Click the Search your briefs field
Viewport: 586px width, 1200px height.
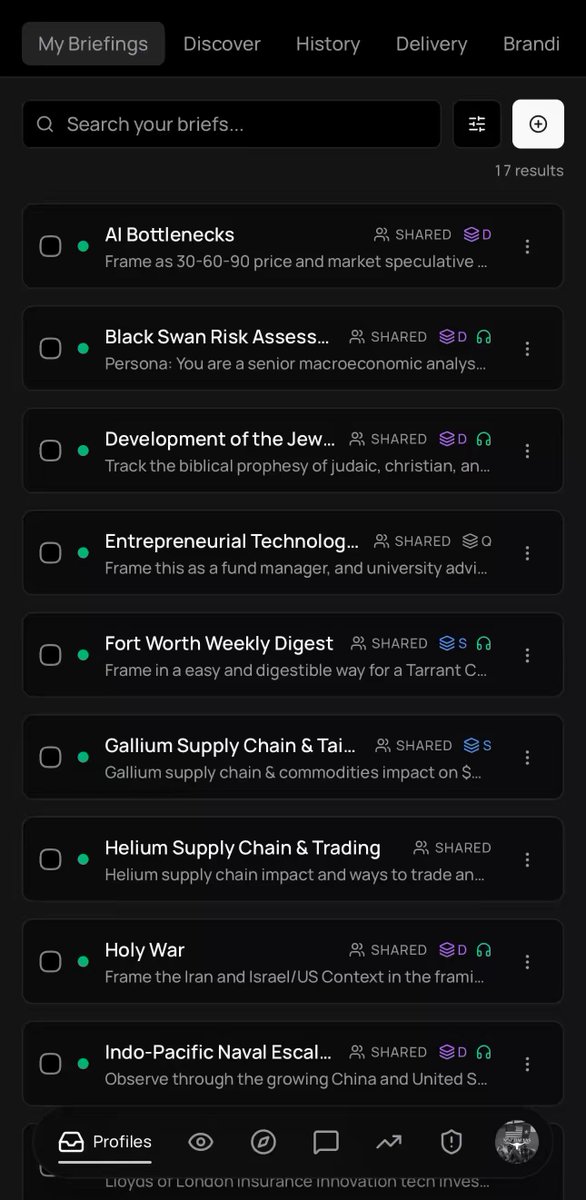click(231, 124)
